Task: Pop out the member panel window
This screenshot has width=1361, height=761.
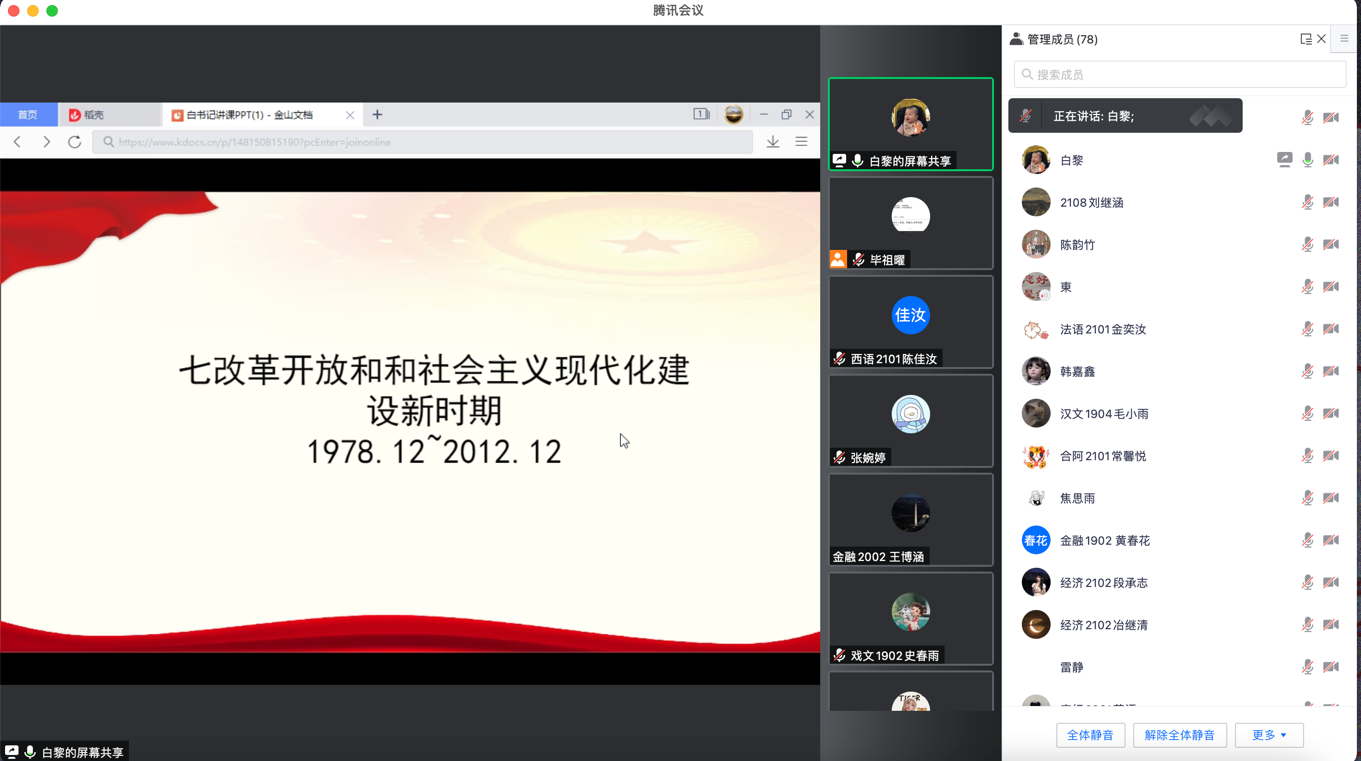Action: tap(1305, 39)
